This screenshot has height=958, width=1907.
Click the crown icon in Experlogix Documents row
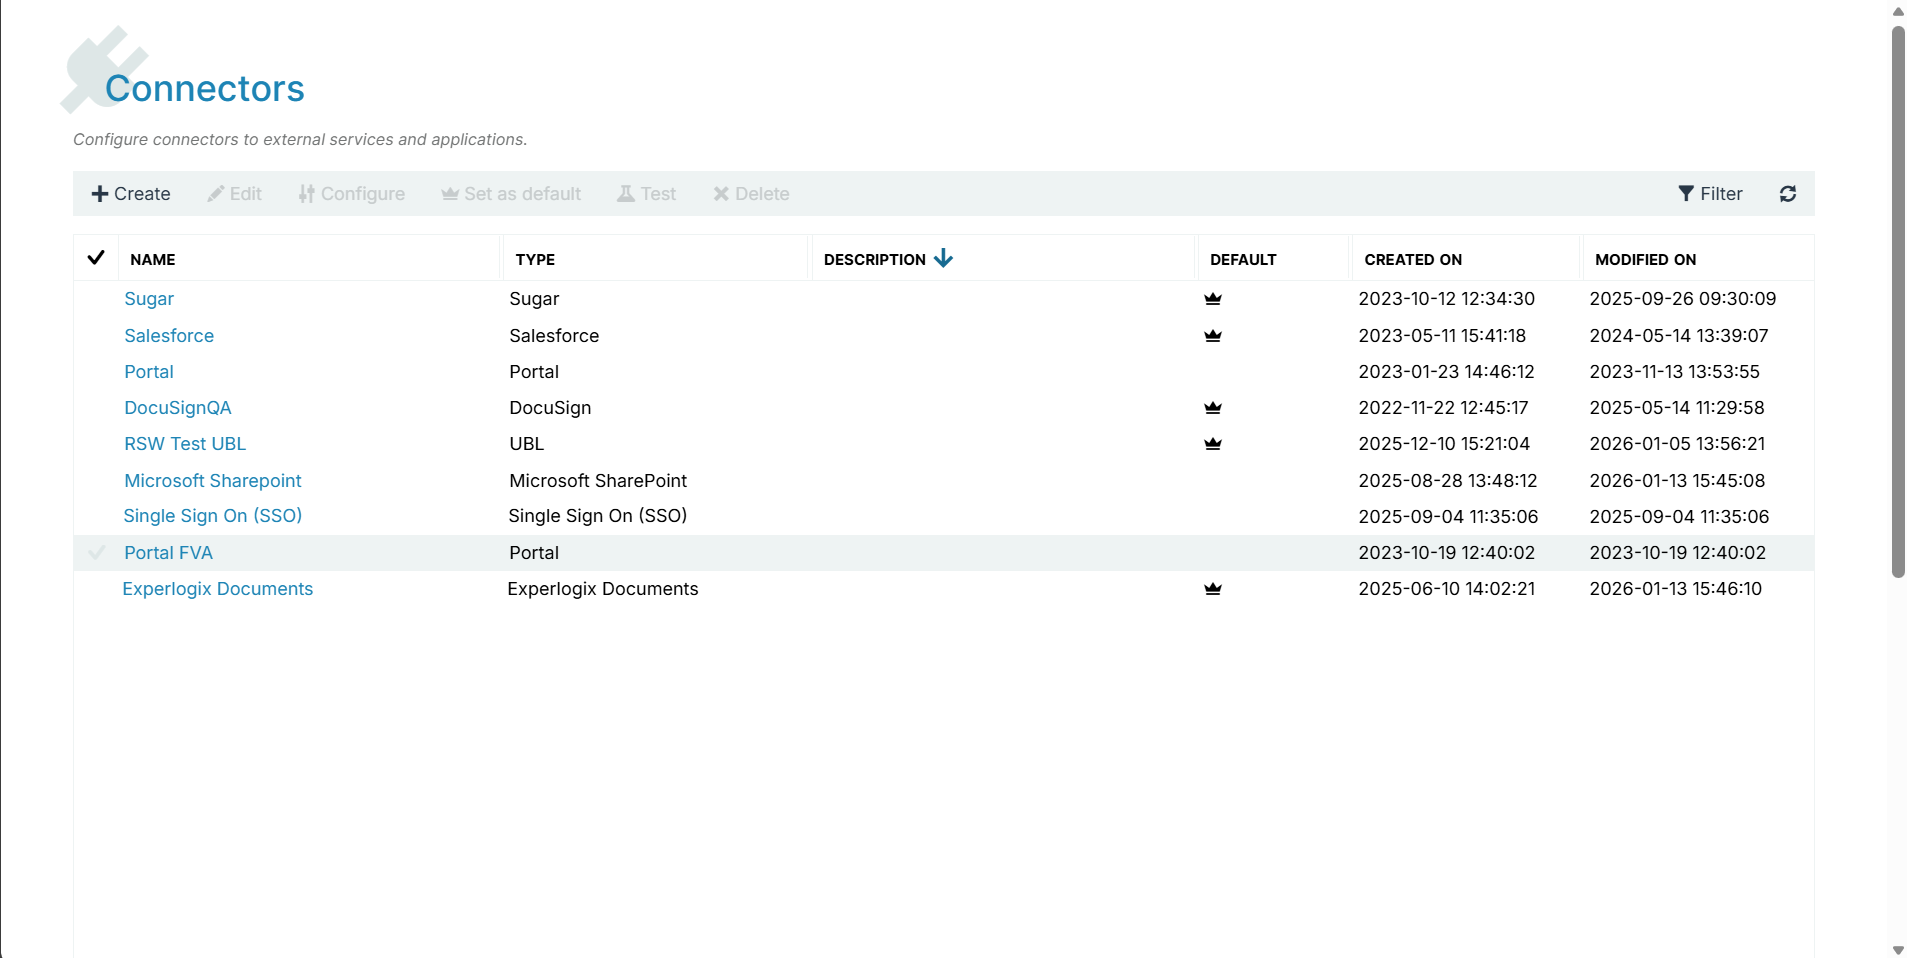(x=1213, y=589)
